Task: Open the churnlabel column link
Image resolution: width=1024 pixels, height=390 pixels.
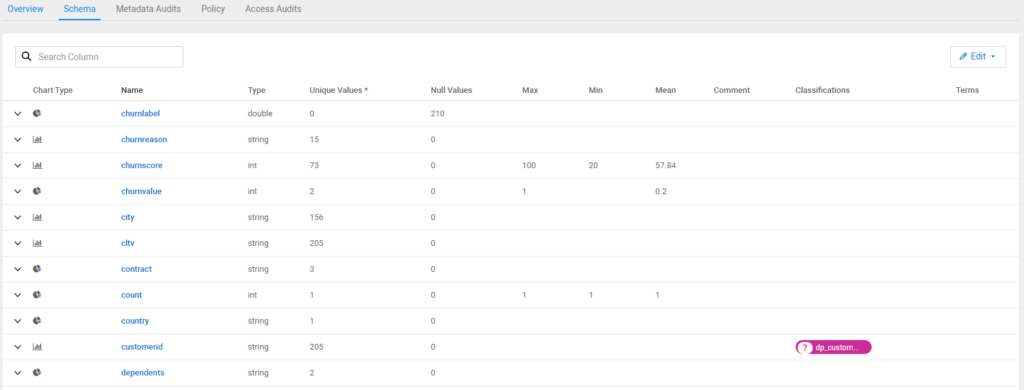Action: click(140, 113)
